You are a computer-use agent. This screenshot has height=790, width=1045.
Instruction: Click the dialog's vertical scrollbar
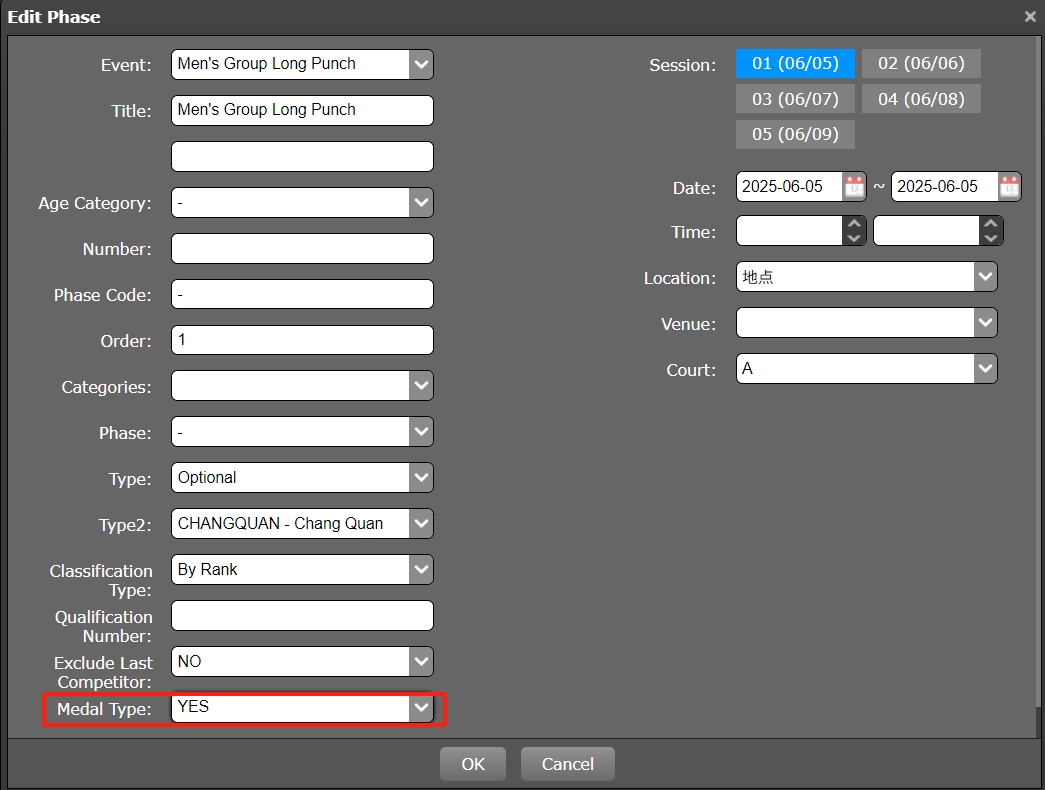[1039, 720]
